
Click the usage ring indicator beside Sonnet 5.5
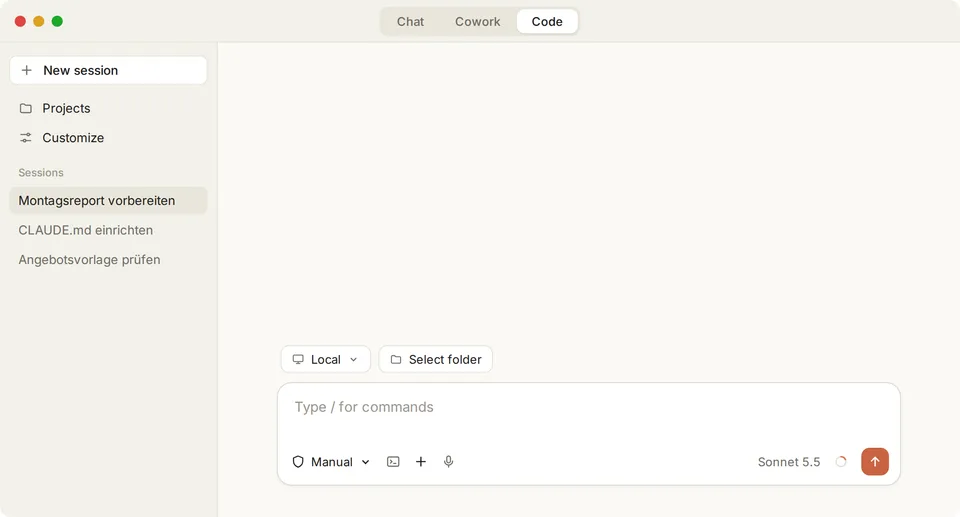(x=841, y=462)
